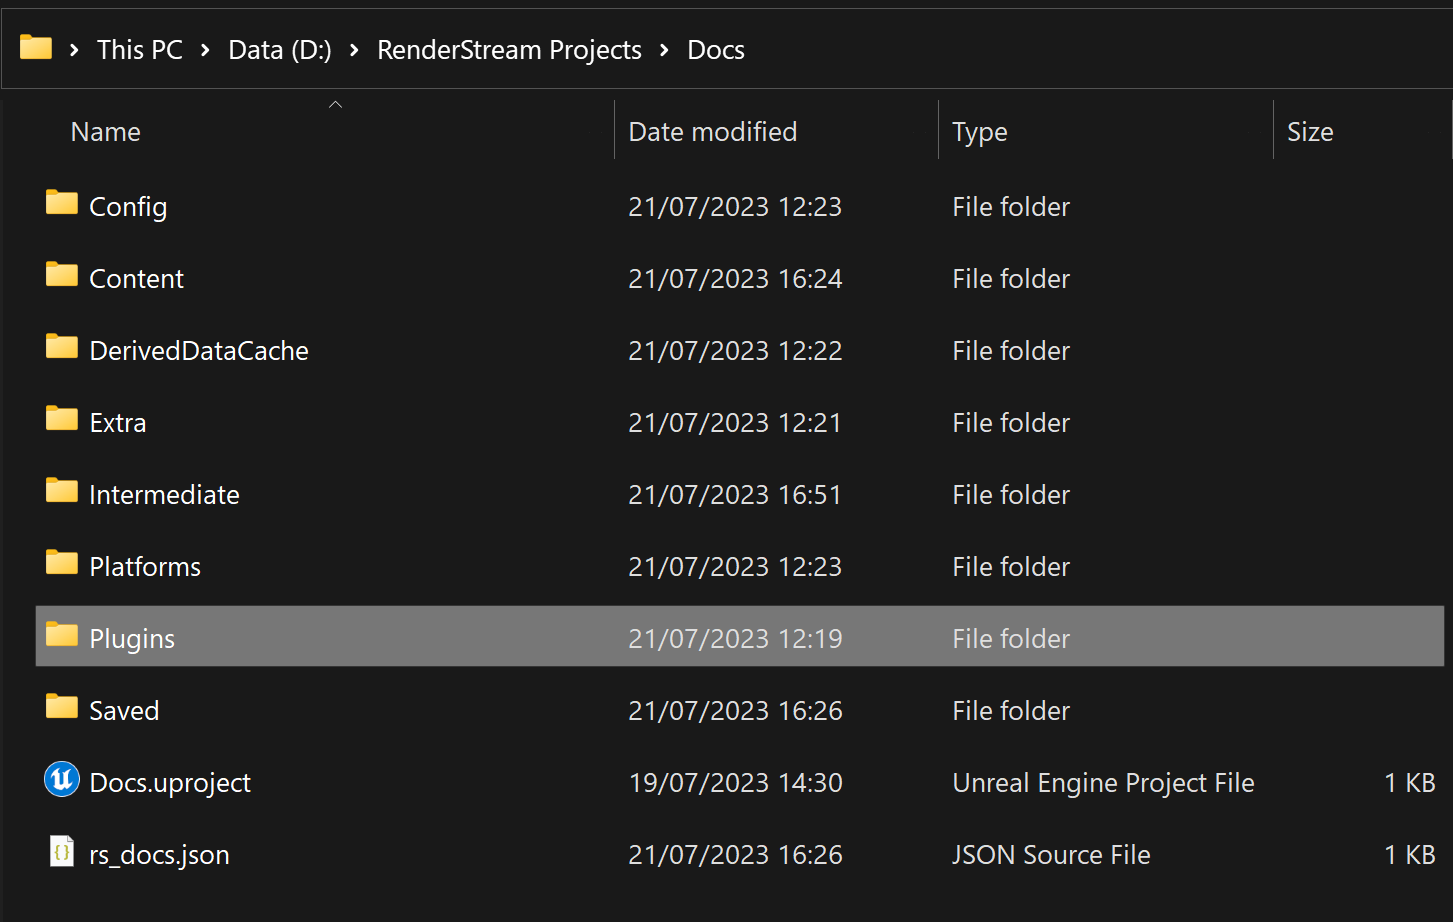
Task: Click the Config folder icon
Action: pos(62,203)
